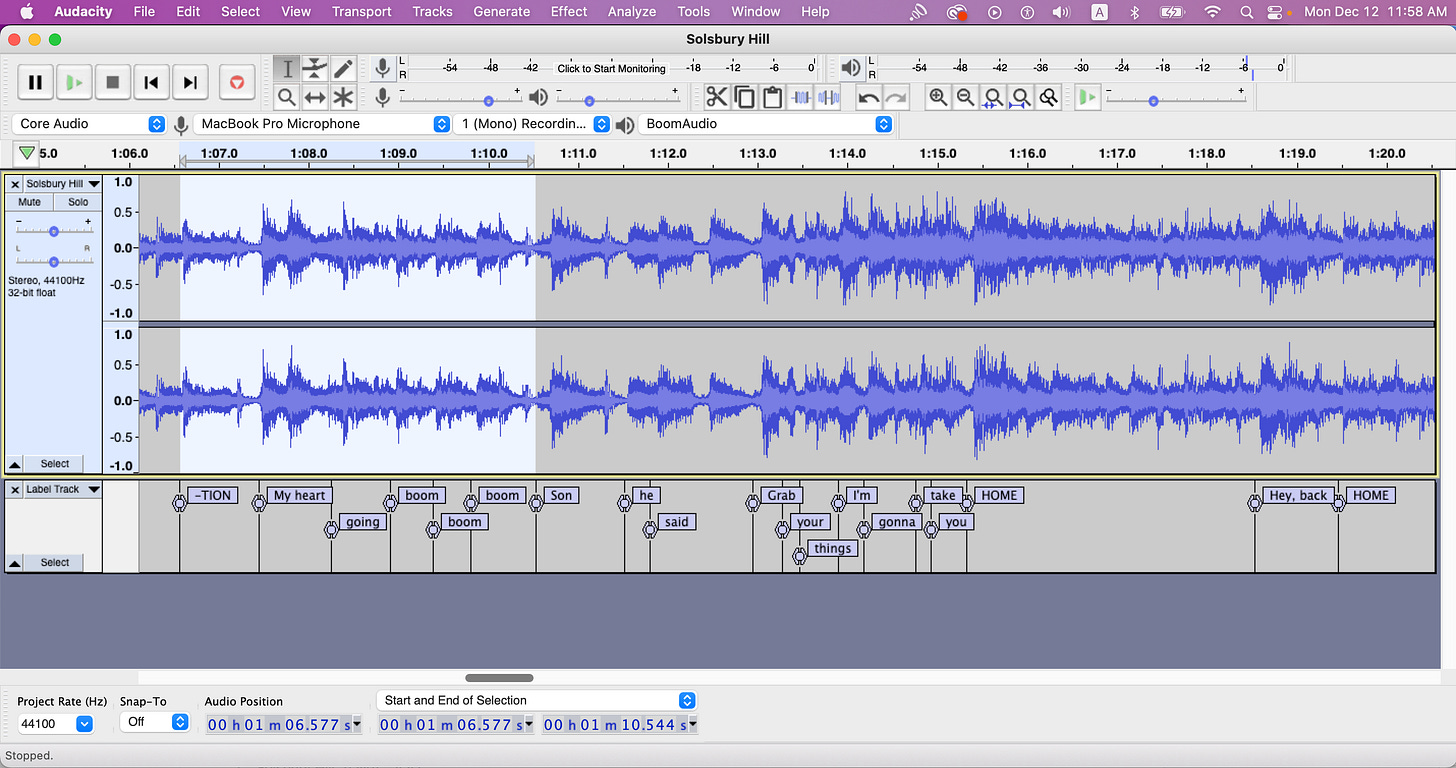Click the Solsbury Hill track gain slider

53,230
